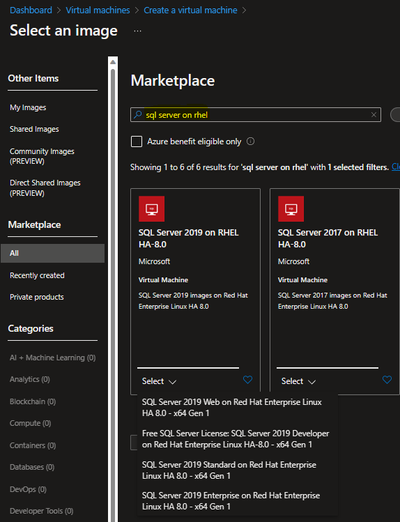Viewport: 400px width, 522px height.
Task: Clear the search box using the X icon
Action: (374, 115)
